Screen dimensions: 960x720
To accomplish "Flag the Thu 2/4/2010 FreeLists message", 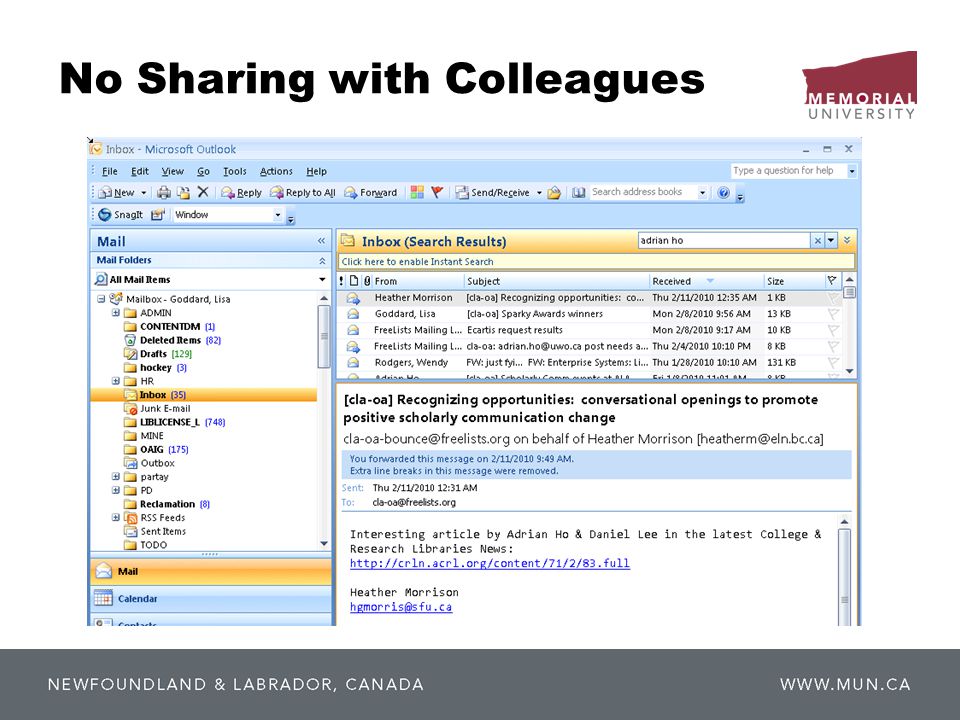I will click(833, 346).
